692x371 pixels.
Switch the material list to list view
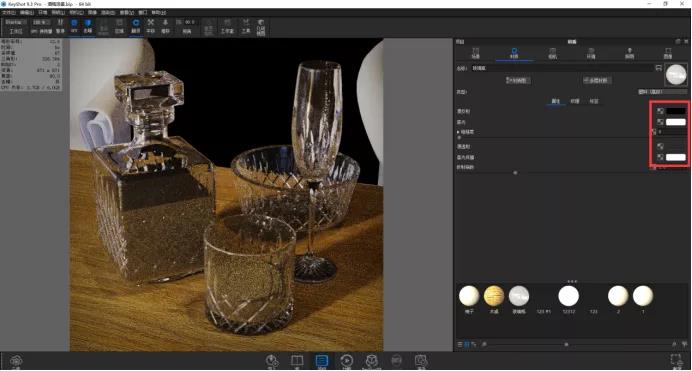[460, 344]
